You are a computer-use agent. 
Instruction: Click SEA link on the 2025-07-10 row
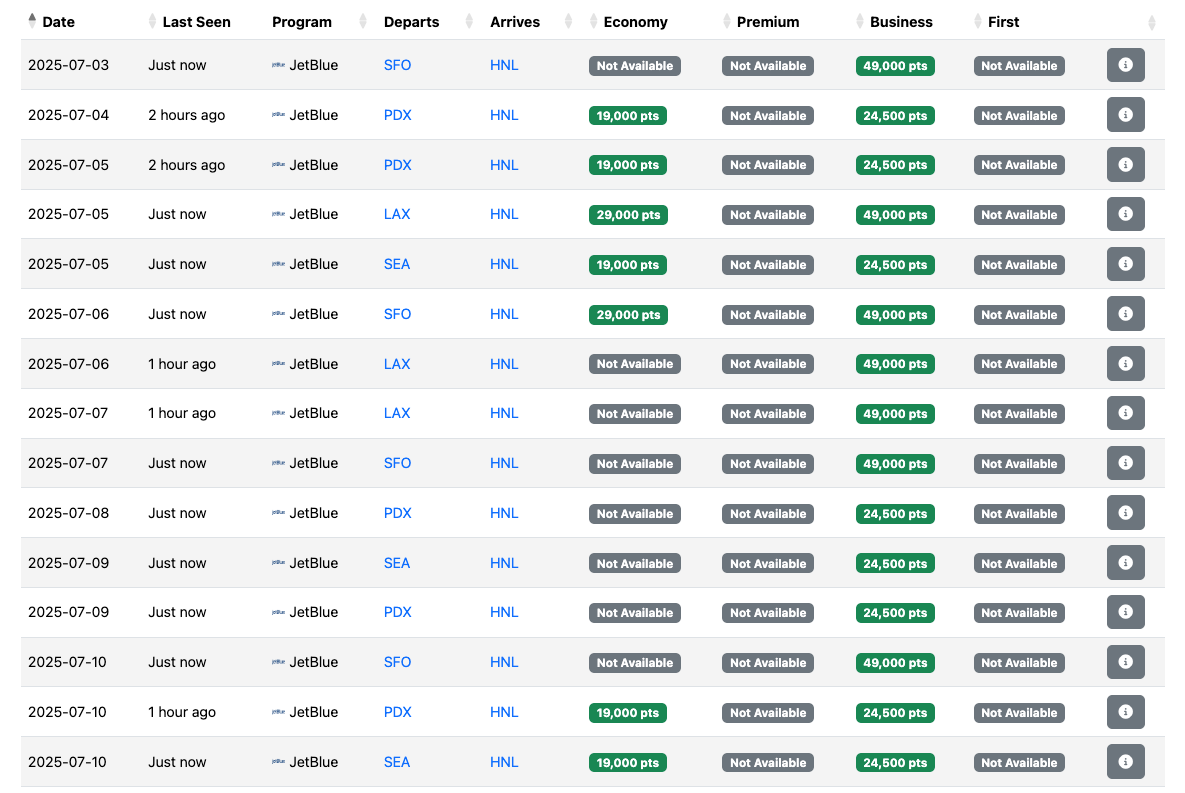[397, 761]
